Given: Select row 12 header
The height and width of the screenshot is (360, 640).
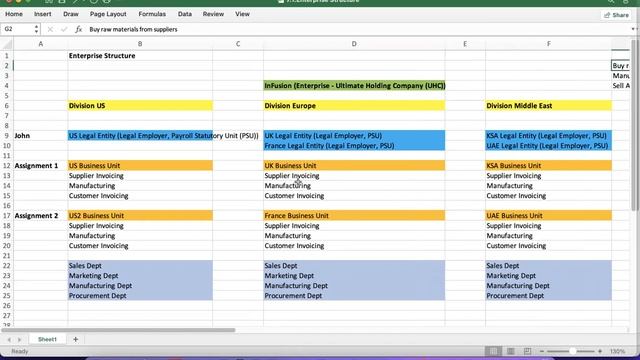Looking at the screenshot, I should pyautogui.click(x=7, y=166).
